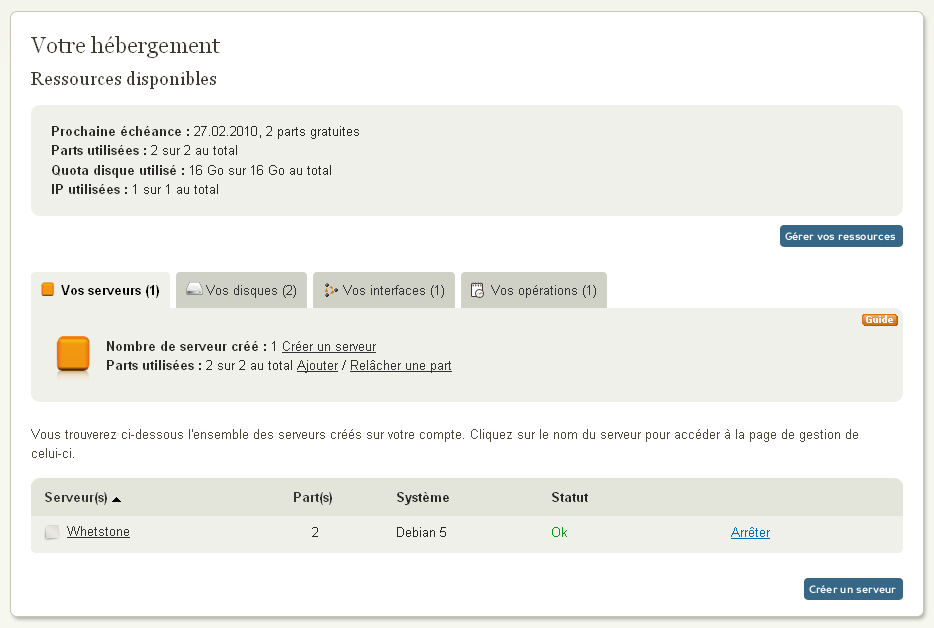Follow the inline Créer un serveur link
This screenshot has height=628, width=934.
(329, 347)
